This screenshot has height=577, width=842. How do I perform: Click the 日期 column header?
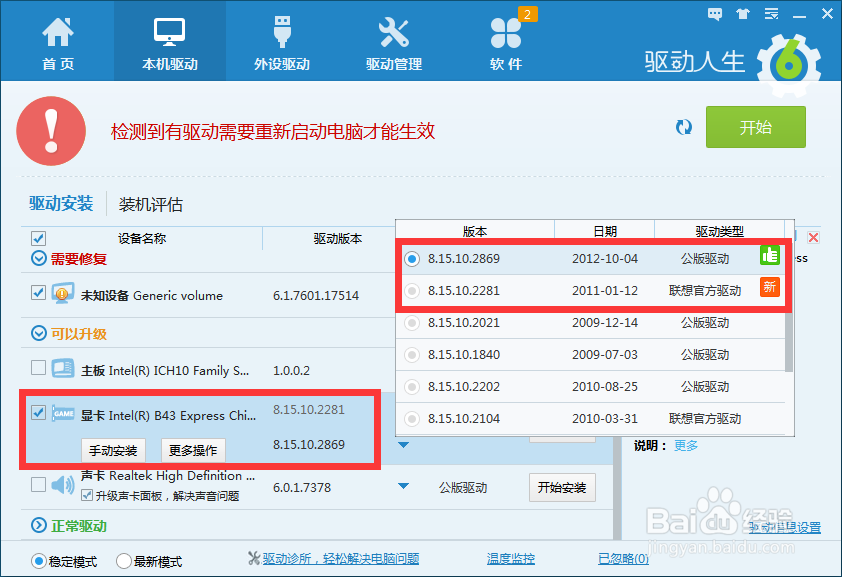pyautogui.click(x=605, y=231)
